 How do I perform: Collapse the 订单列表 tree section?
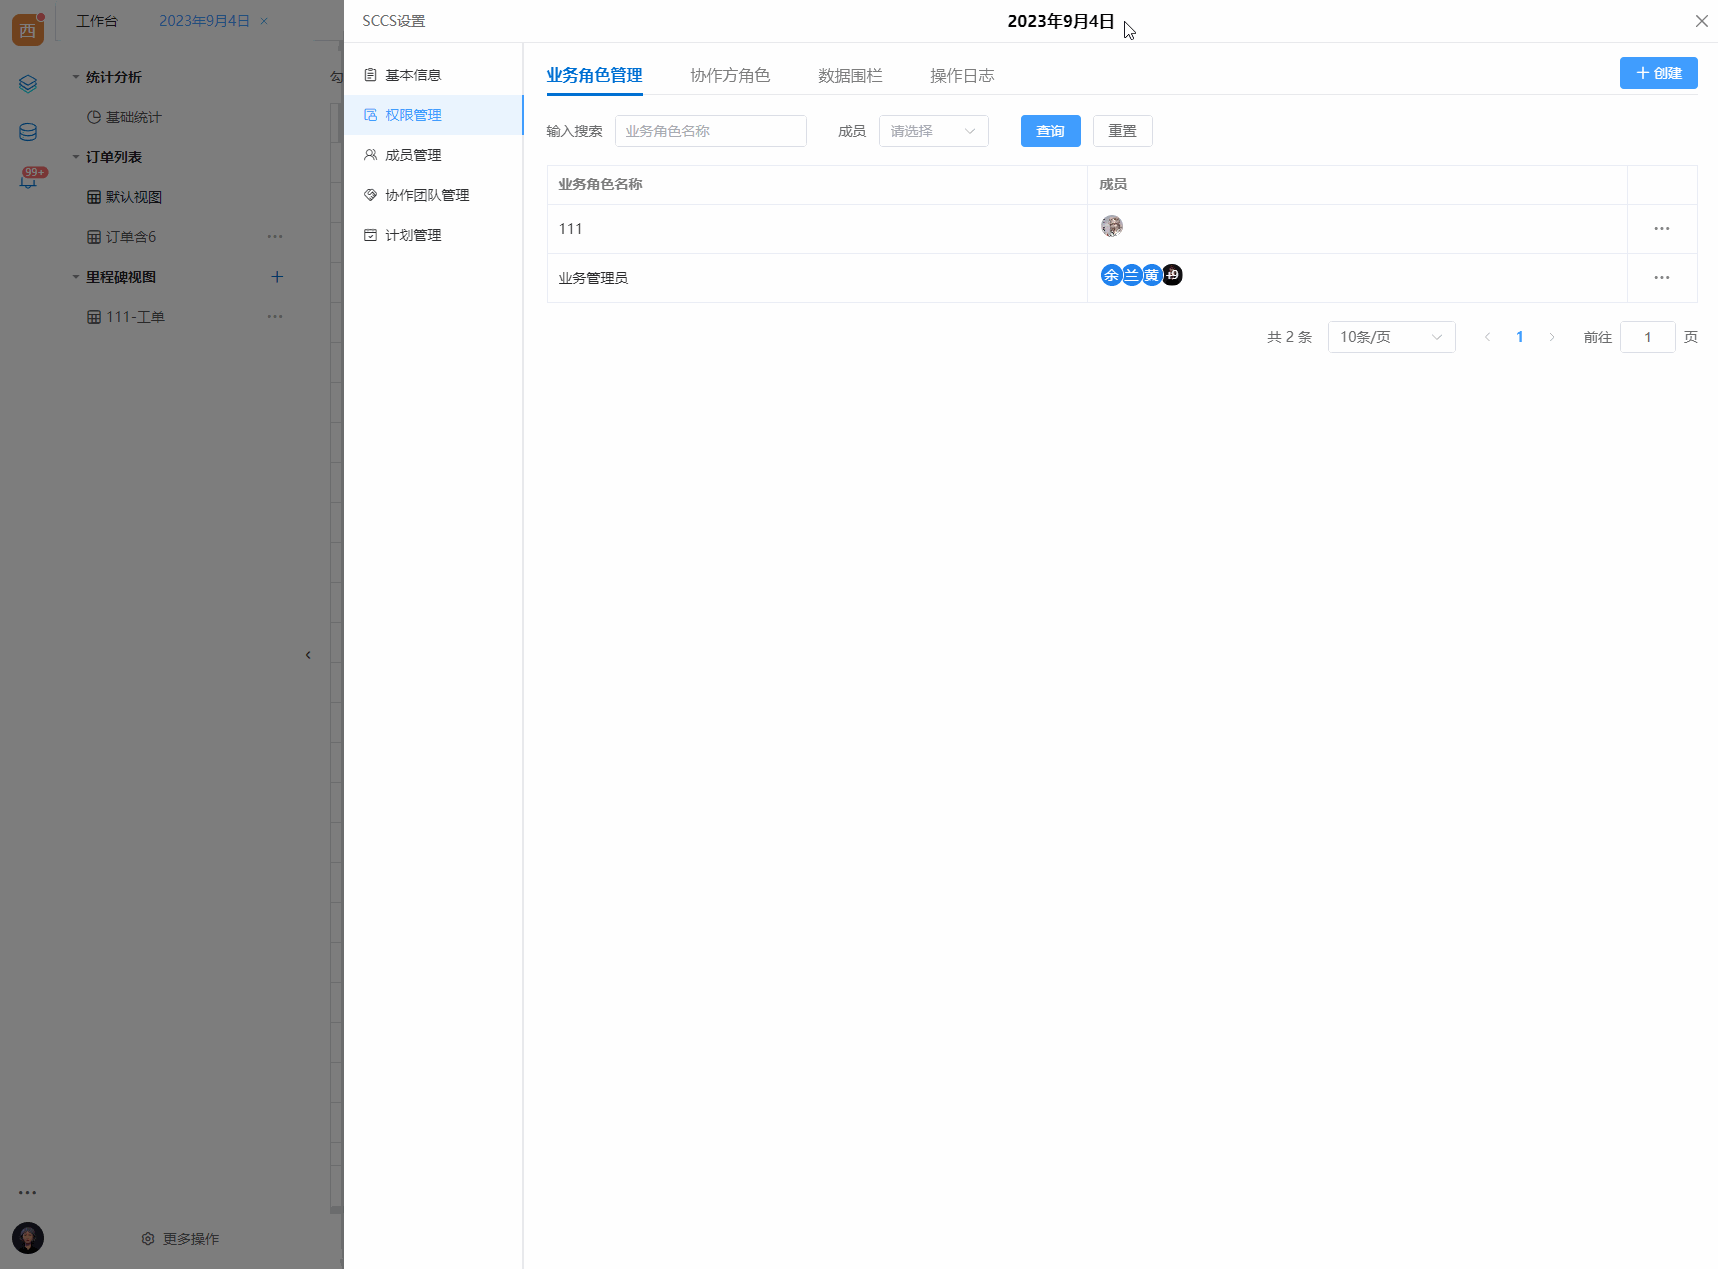[x=76, y=157]
